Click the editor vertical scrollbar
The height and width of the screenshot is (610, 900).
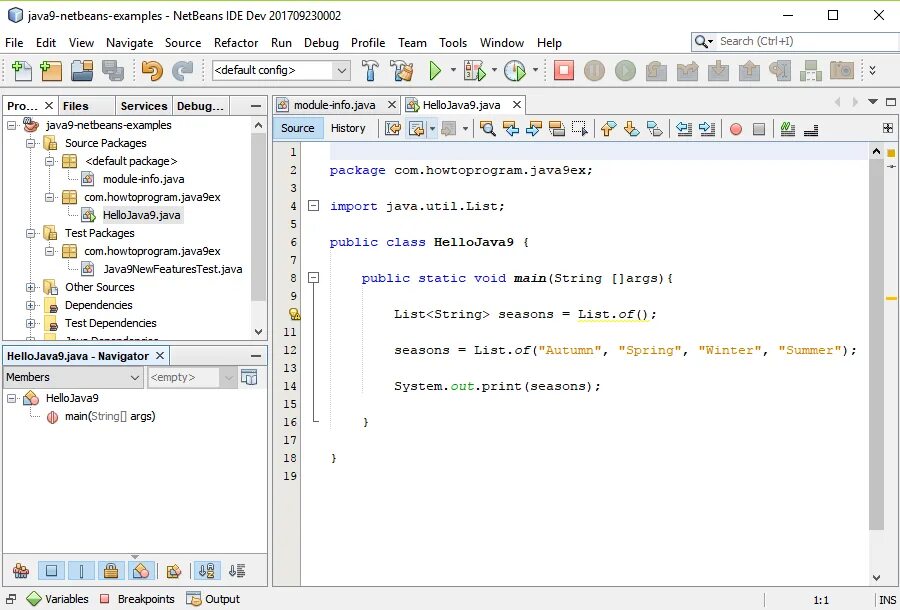pos(876,344)
